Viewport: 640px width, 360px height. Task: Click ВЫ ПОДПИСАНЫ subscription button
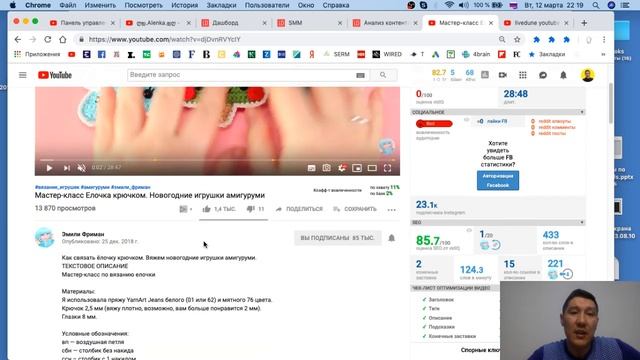pos(337,238)
